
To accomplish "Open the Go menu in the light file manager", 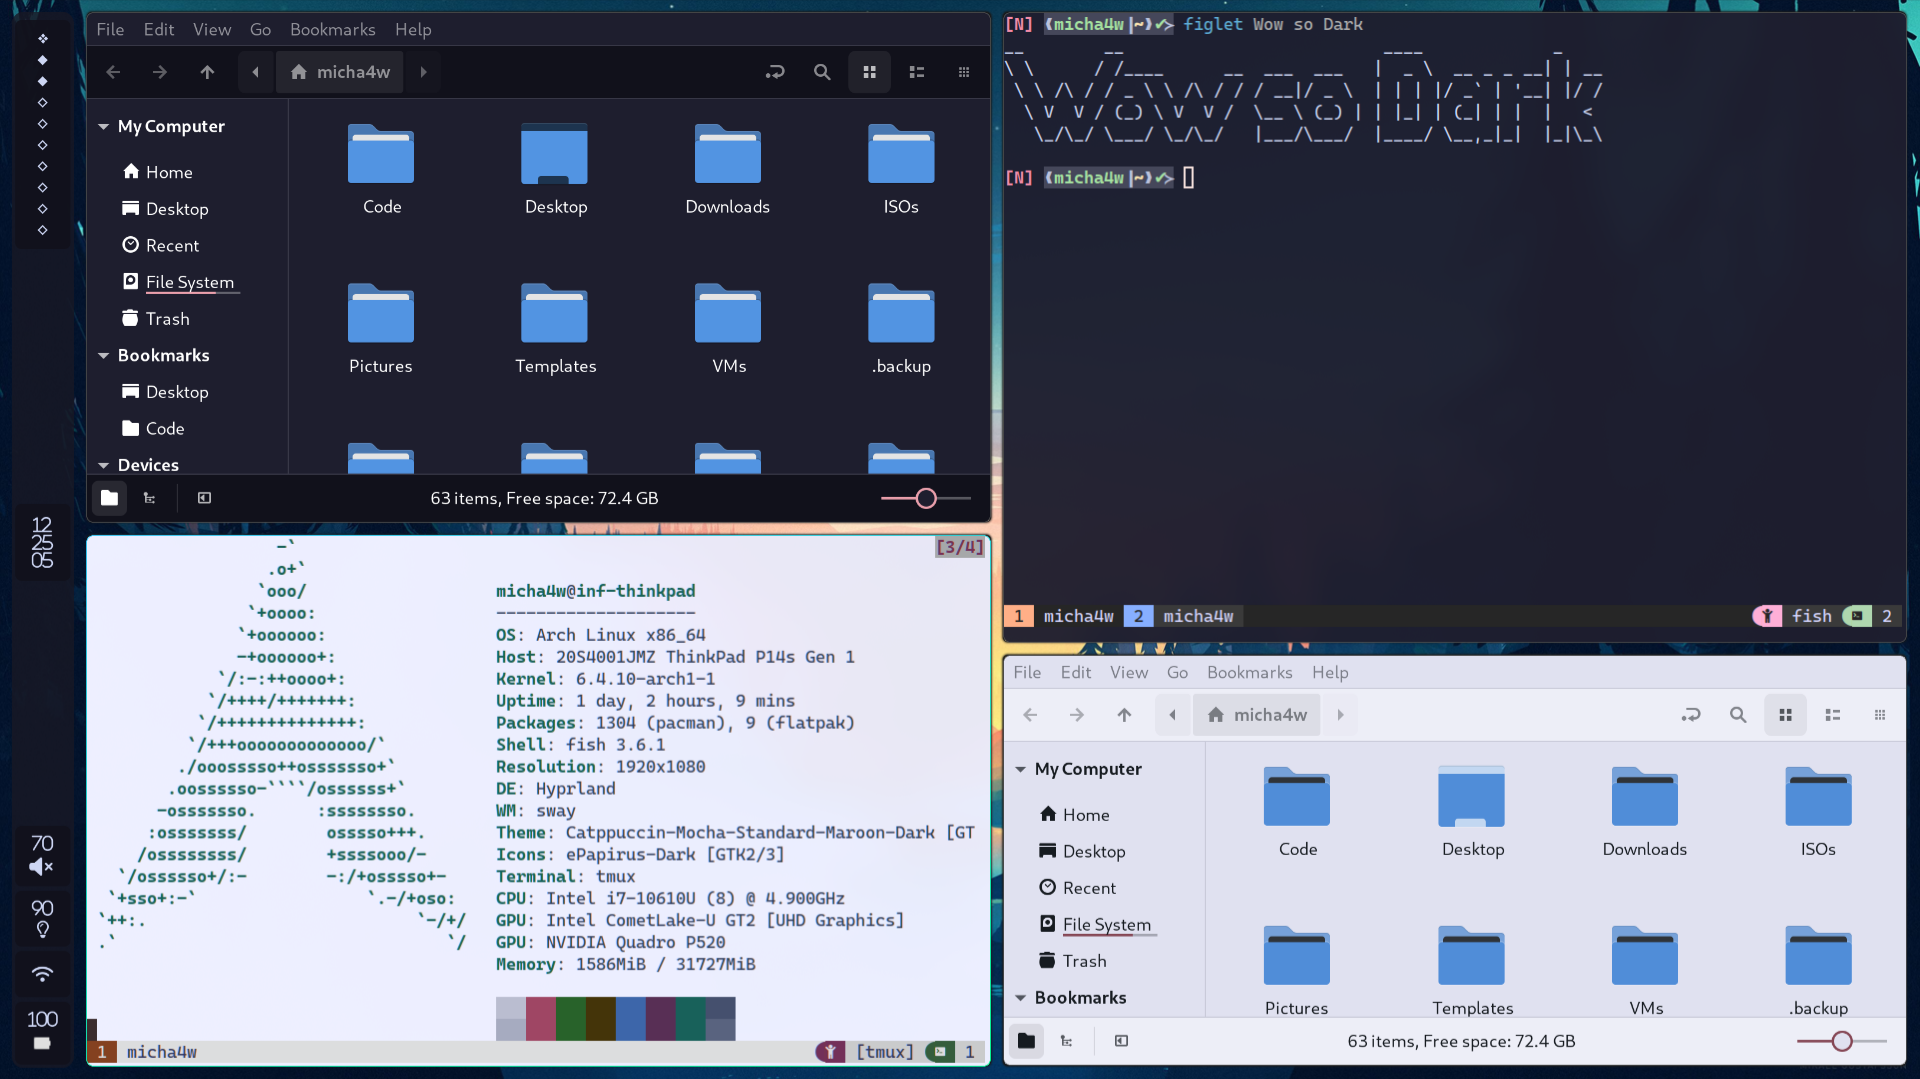I will coord(1177,672).
